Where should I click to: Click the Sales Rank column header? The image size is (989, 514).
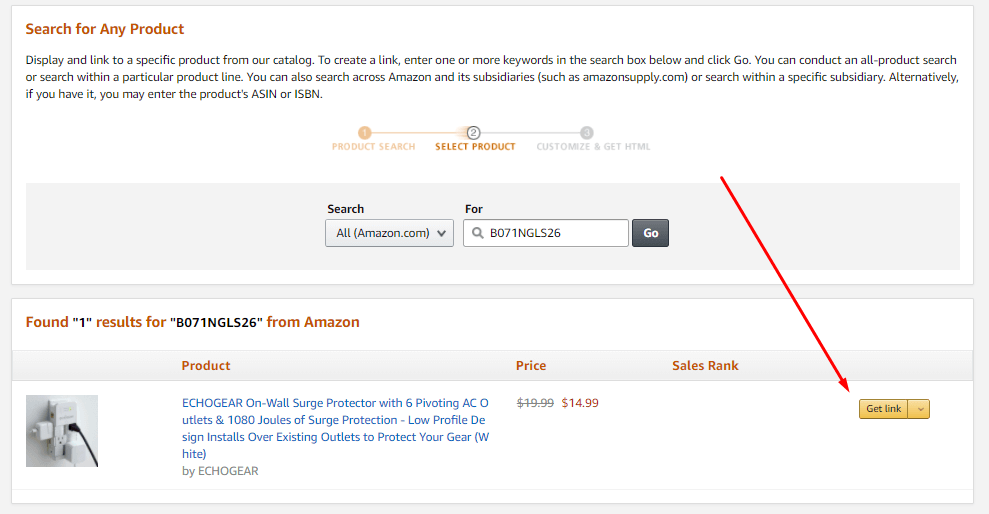(x=705, y=366)
